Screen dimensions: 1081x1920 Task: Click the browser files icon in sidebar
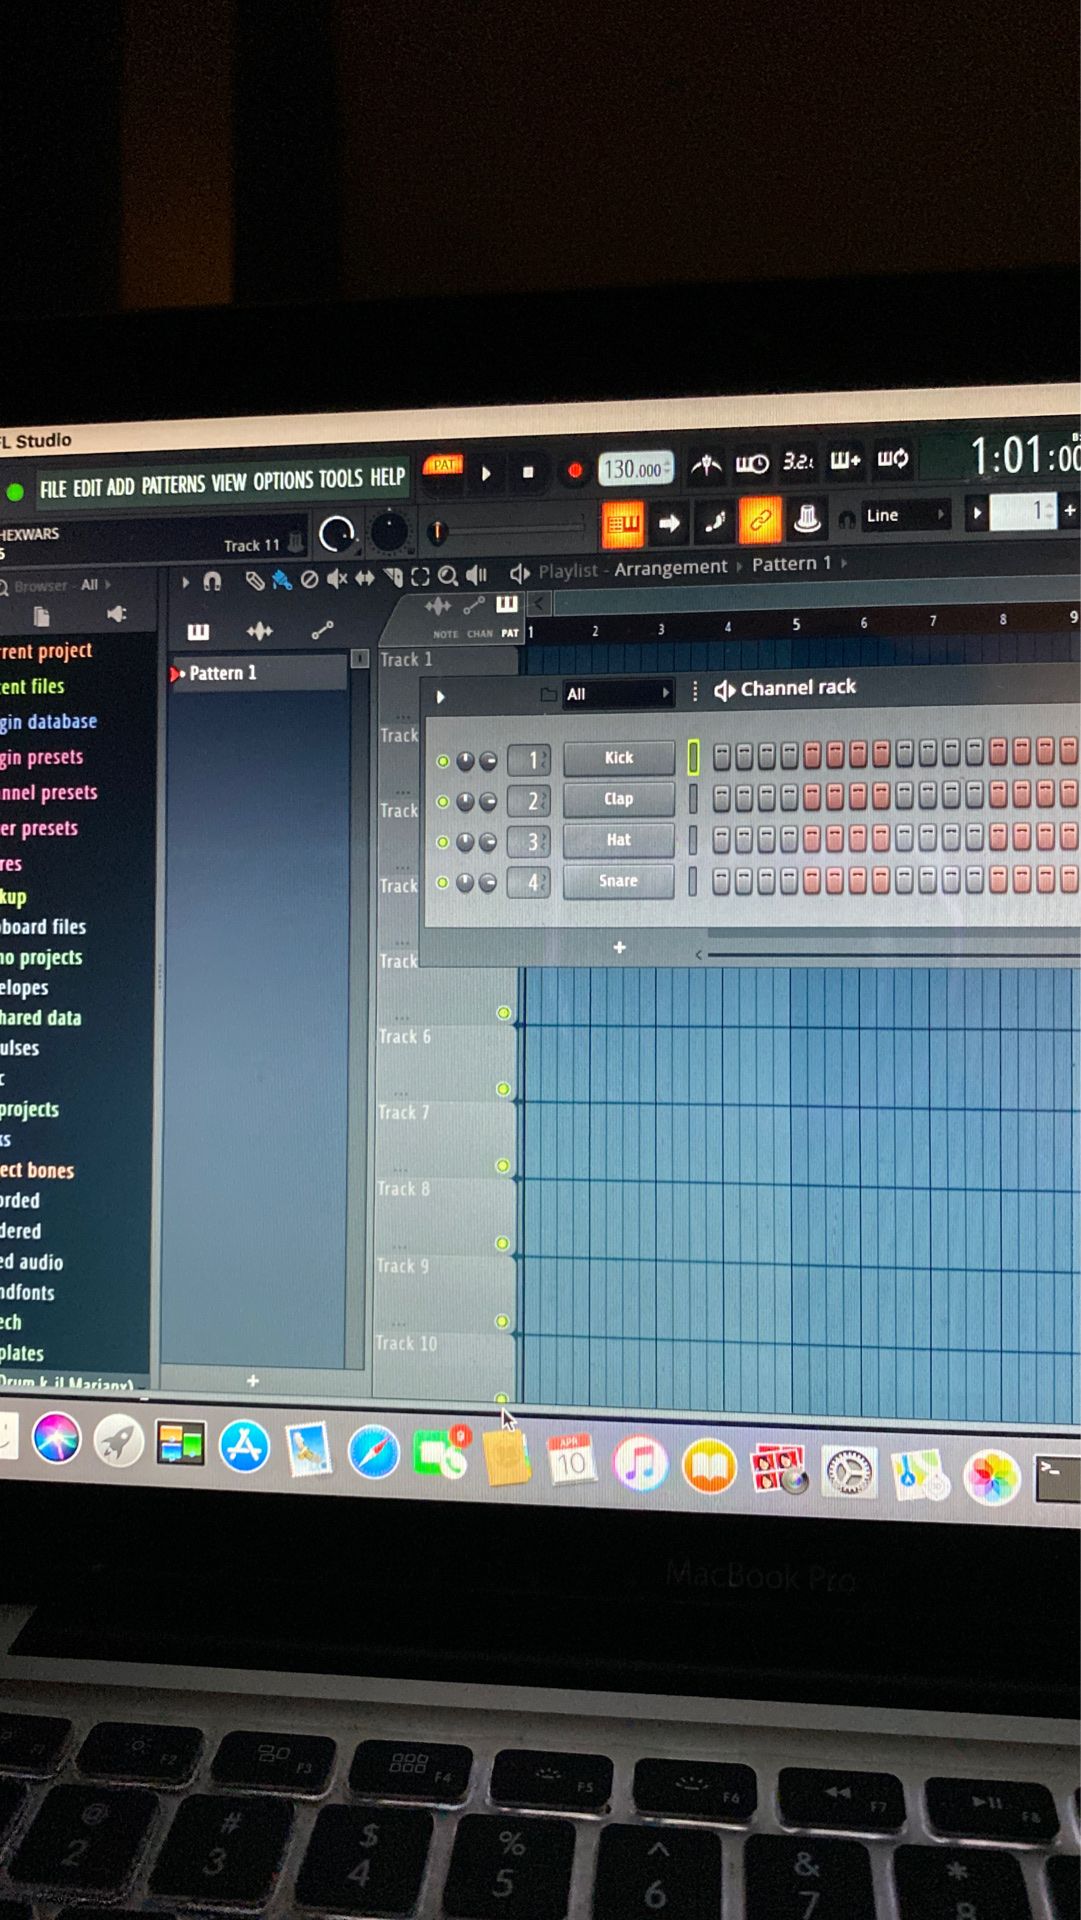pos(41,616)
